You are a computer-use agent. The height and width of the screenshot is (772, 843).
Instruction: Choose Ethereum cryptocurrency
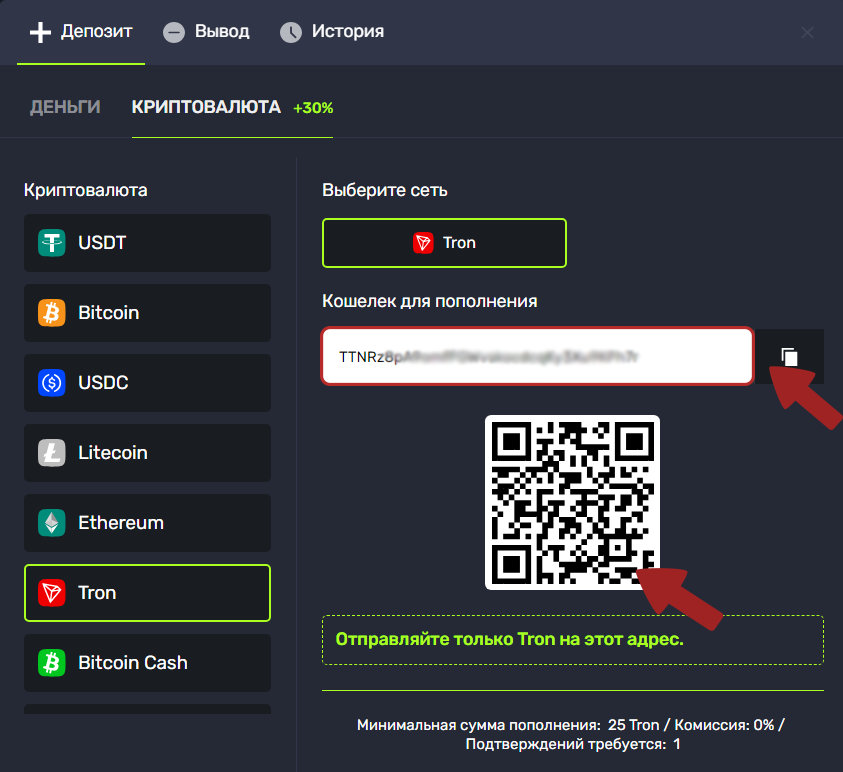(x=147, y=523)
